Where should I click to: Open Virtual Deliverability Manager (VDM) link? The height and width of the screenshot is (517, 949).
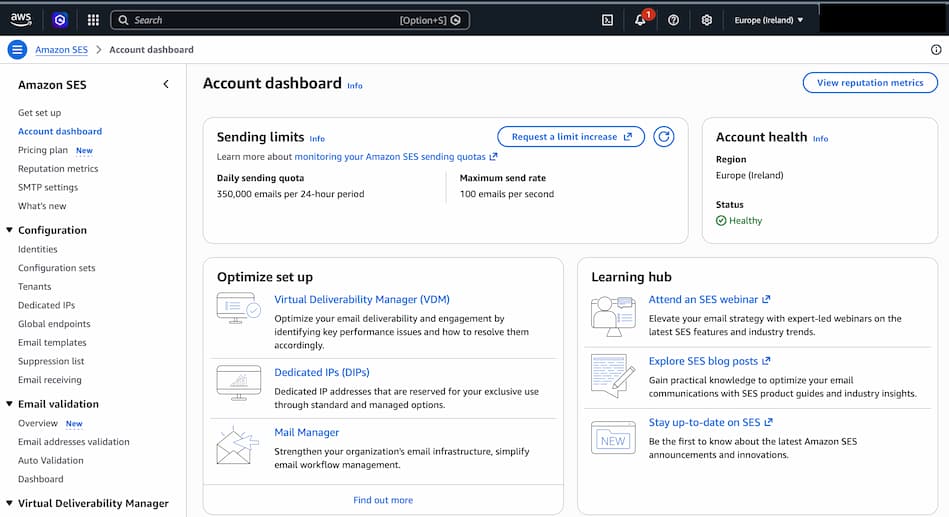coord(362,300)
